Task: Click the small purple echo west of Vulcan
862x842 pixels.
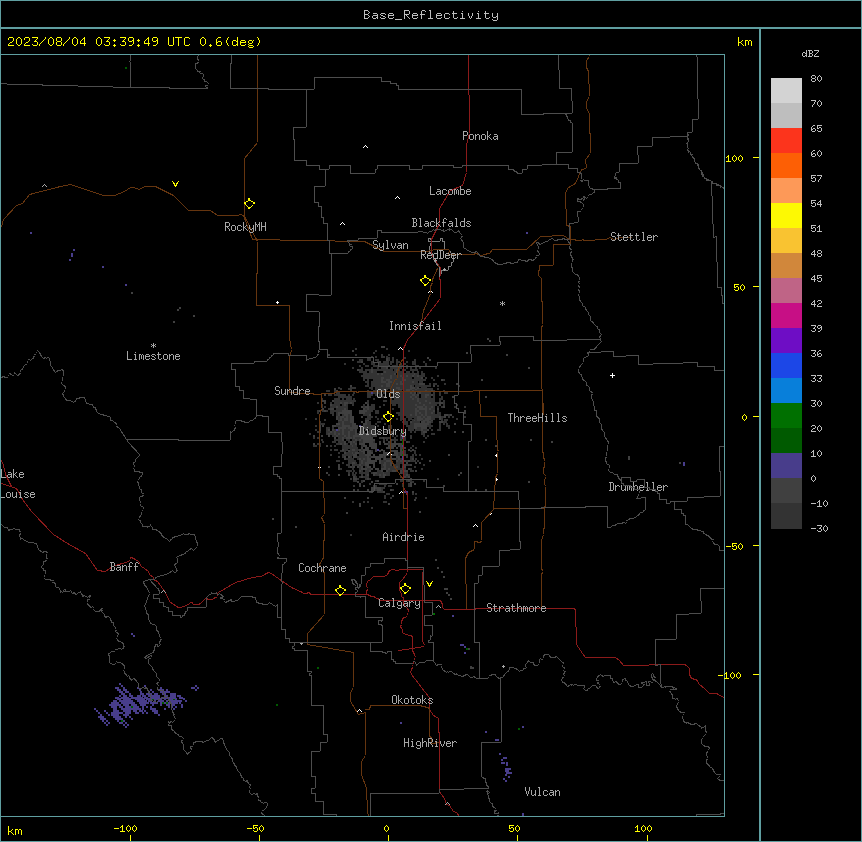Action: [505, 767]
